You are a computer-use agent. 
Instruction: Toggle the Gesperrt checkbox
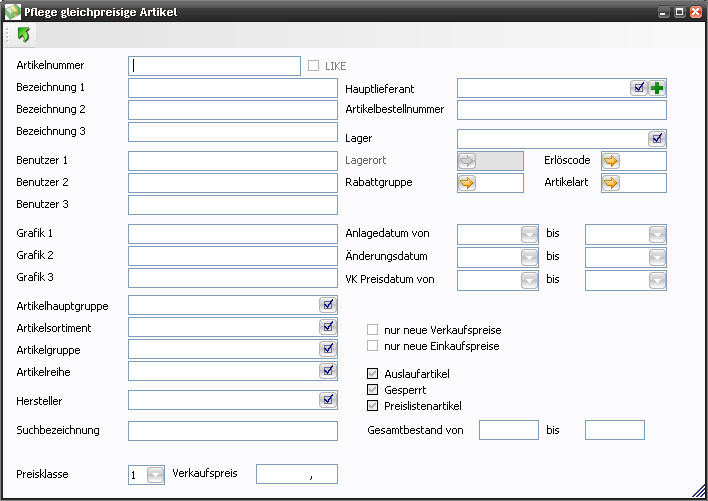pos(373,389)
